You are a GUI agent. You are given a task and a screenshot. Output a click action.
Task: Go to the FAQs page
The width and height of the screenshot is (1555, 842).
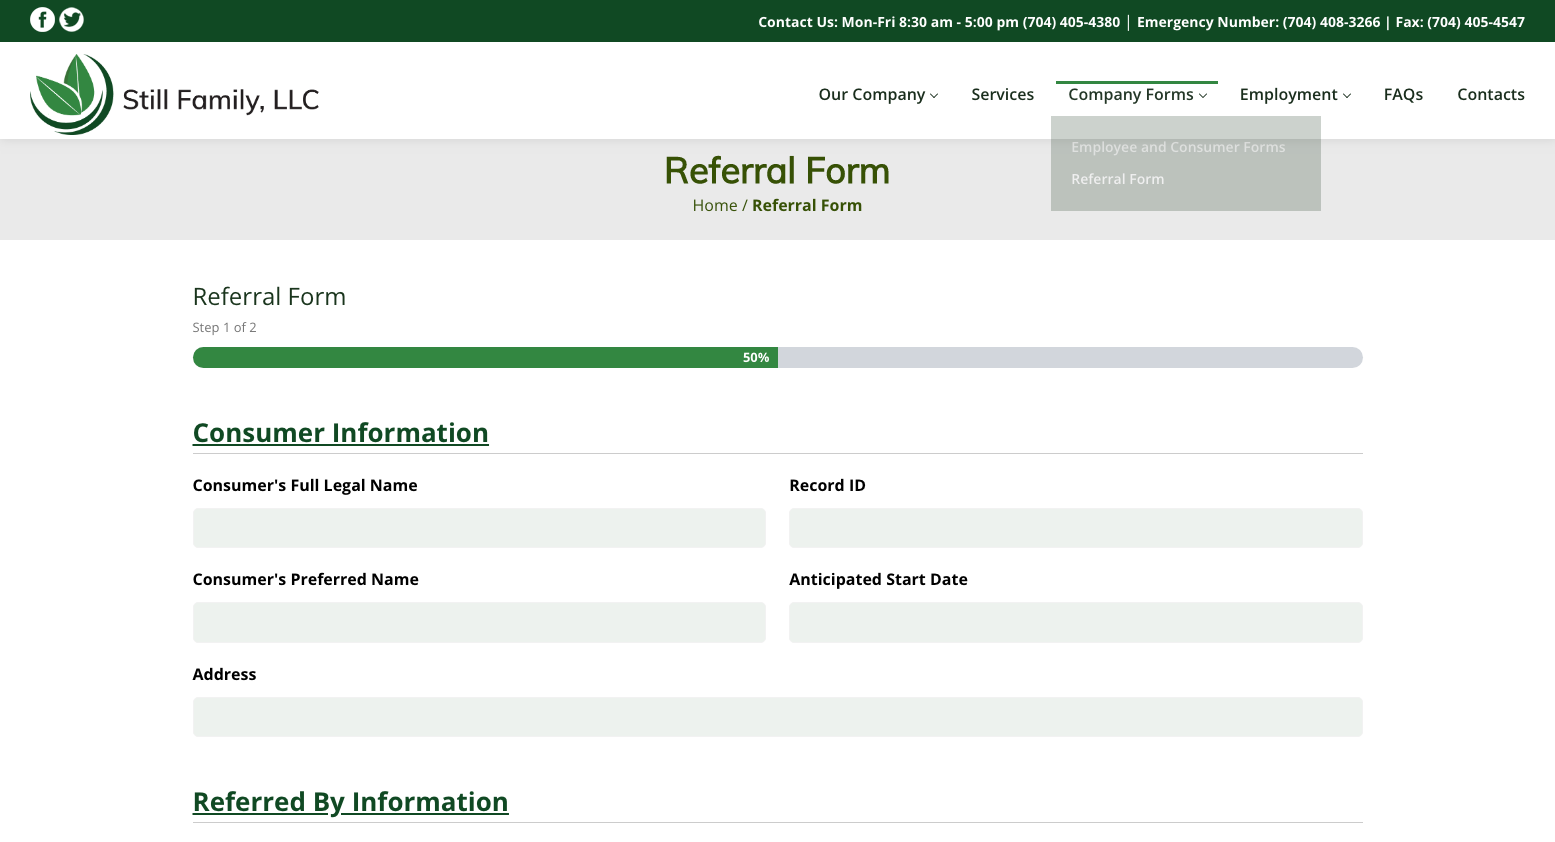[x=1403, y=94]
